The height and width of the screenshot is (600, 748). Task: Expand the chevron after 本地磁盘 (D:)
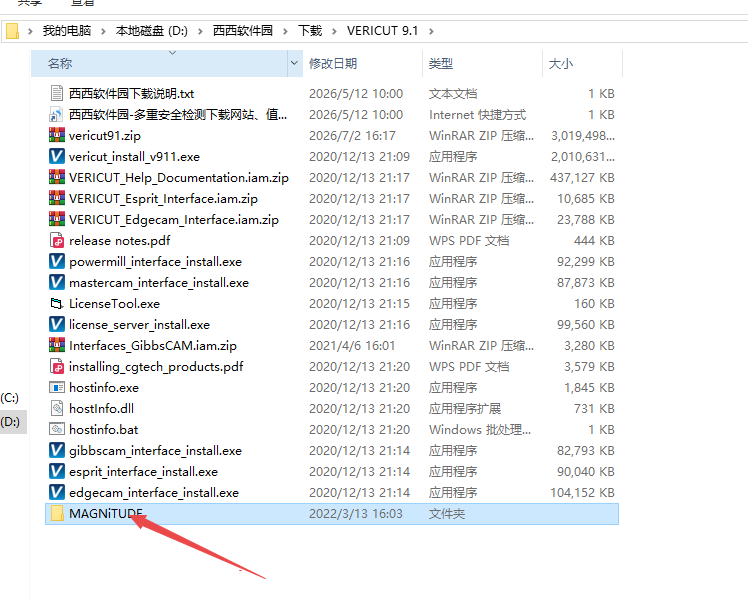[200, 31]
